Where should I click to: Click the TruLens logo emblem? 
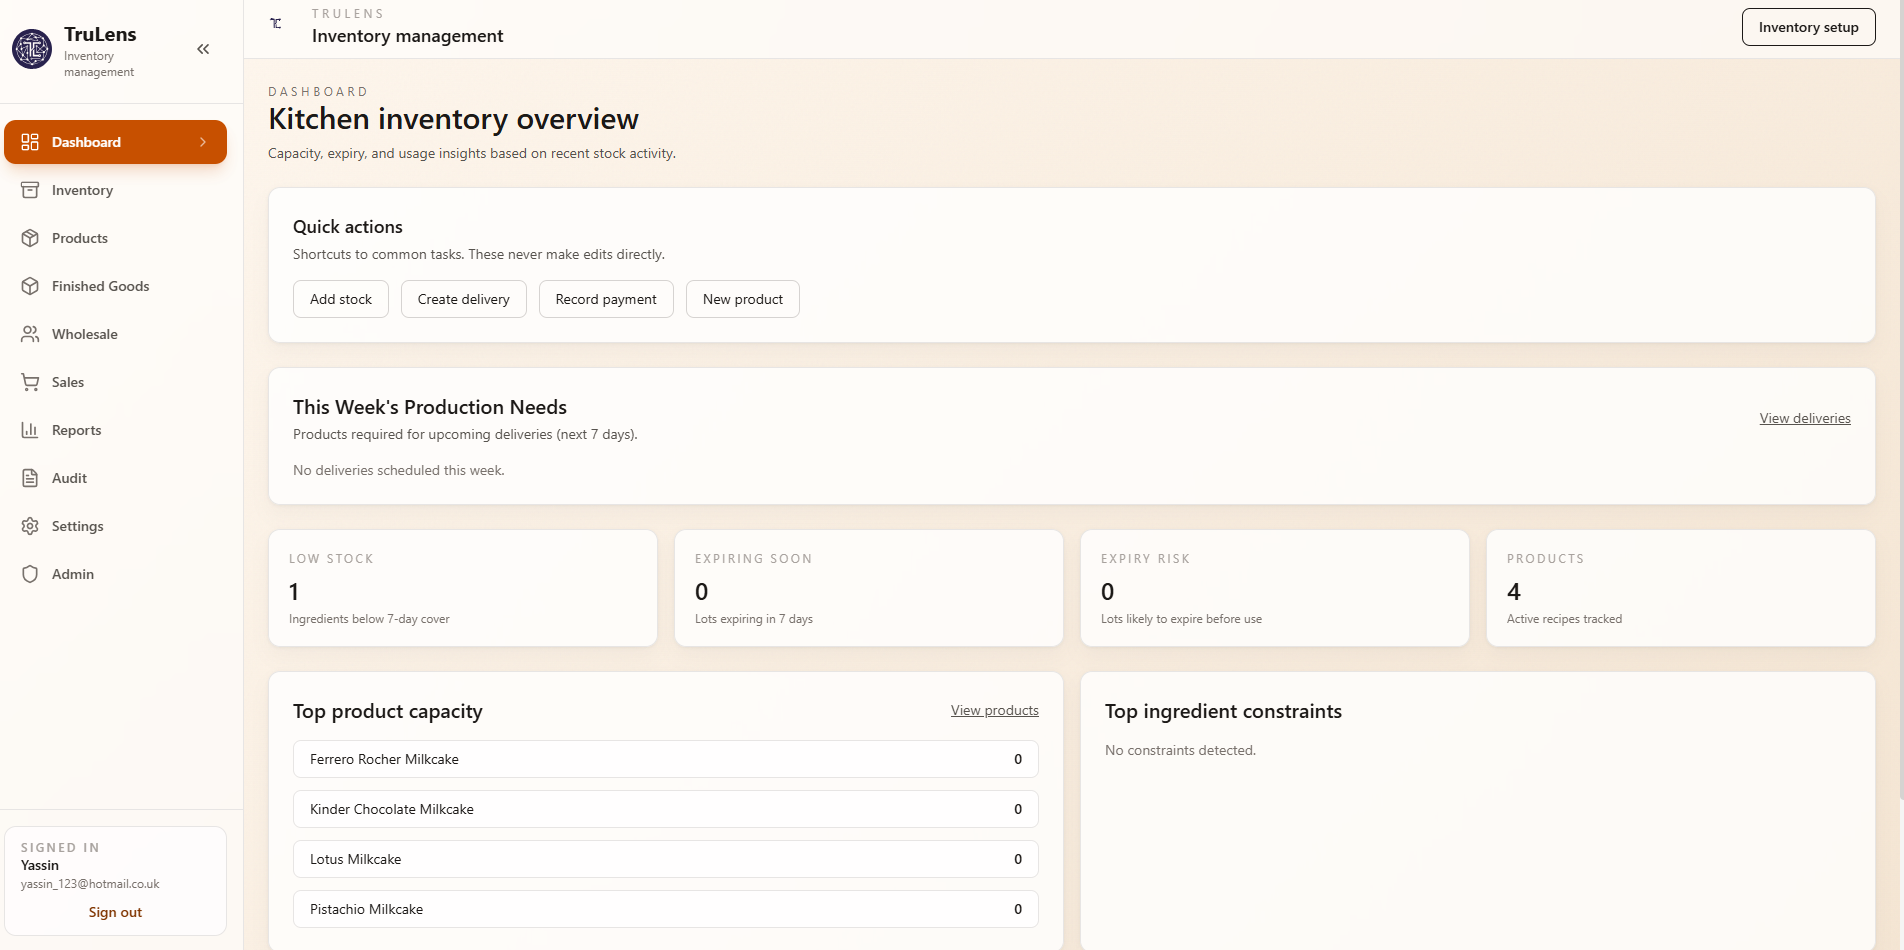click(32, 48)
